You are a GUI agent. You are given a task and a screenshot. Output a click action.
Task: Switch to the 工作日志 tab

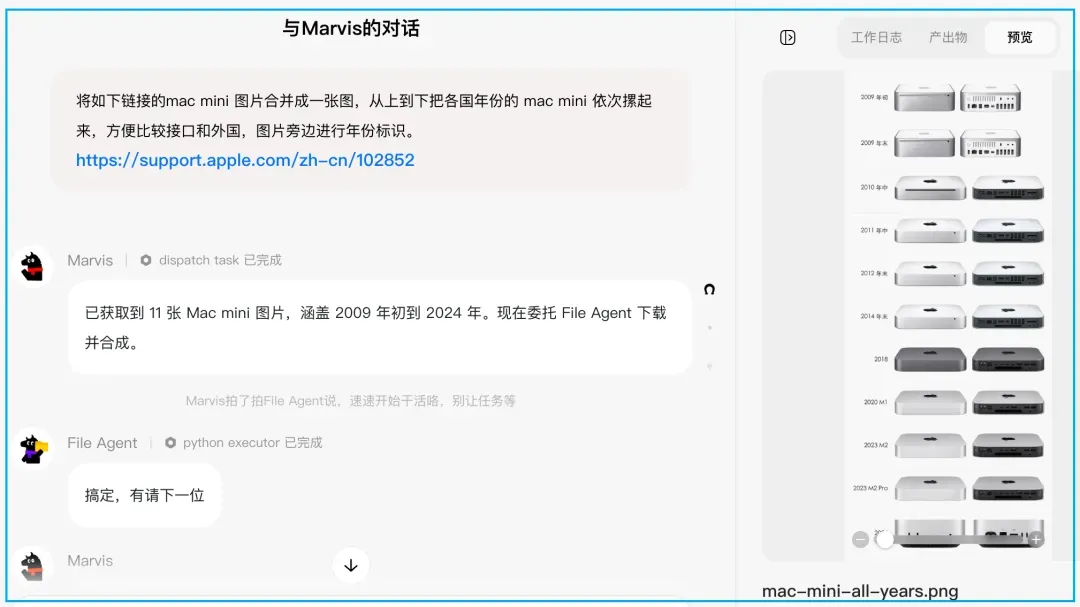click(876, 37)
